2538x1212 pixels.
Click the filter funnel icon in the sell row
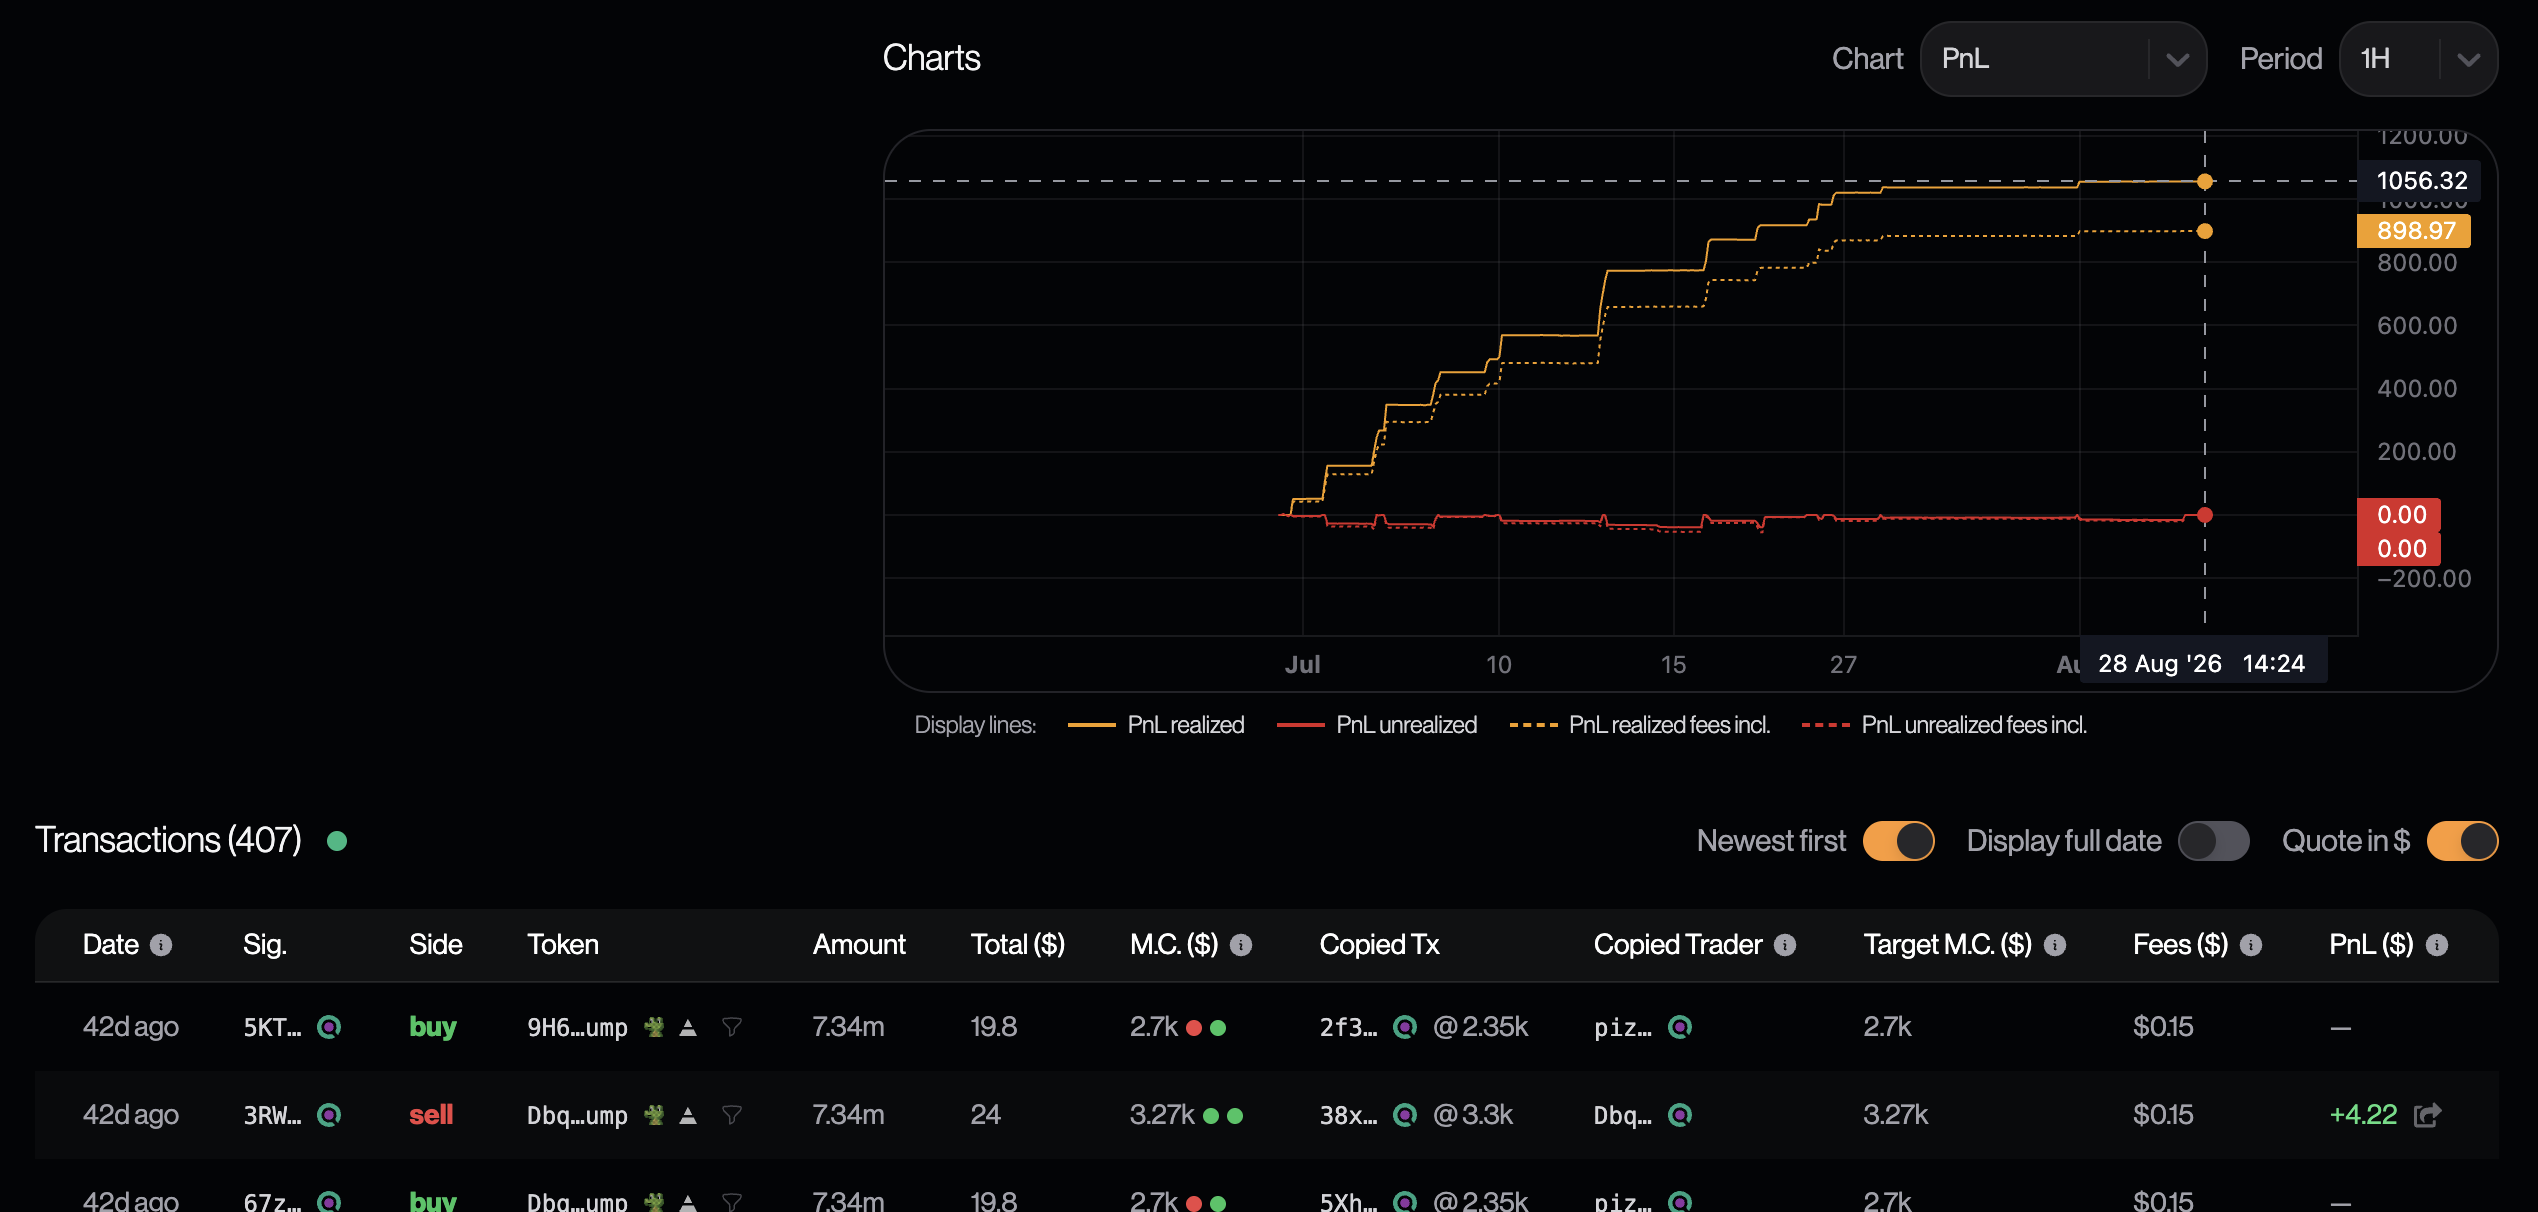pyautogui.click(x=732, y=1115)
